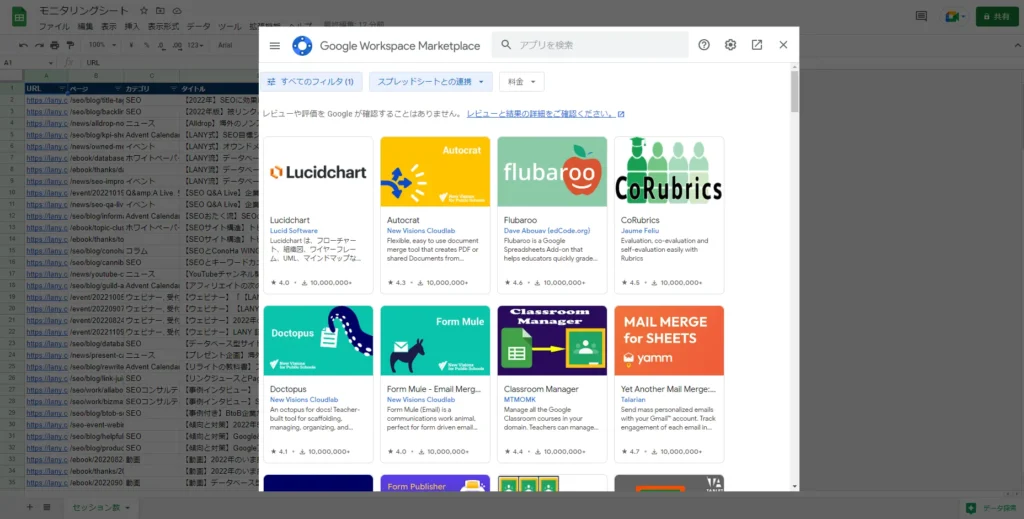Click the Google Sheets home icon

point(19,18)
